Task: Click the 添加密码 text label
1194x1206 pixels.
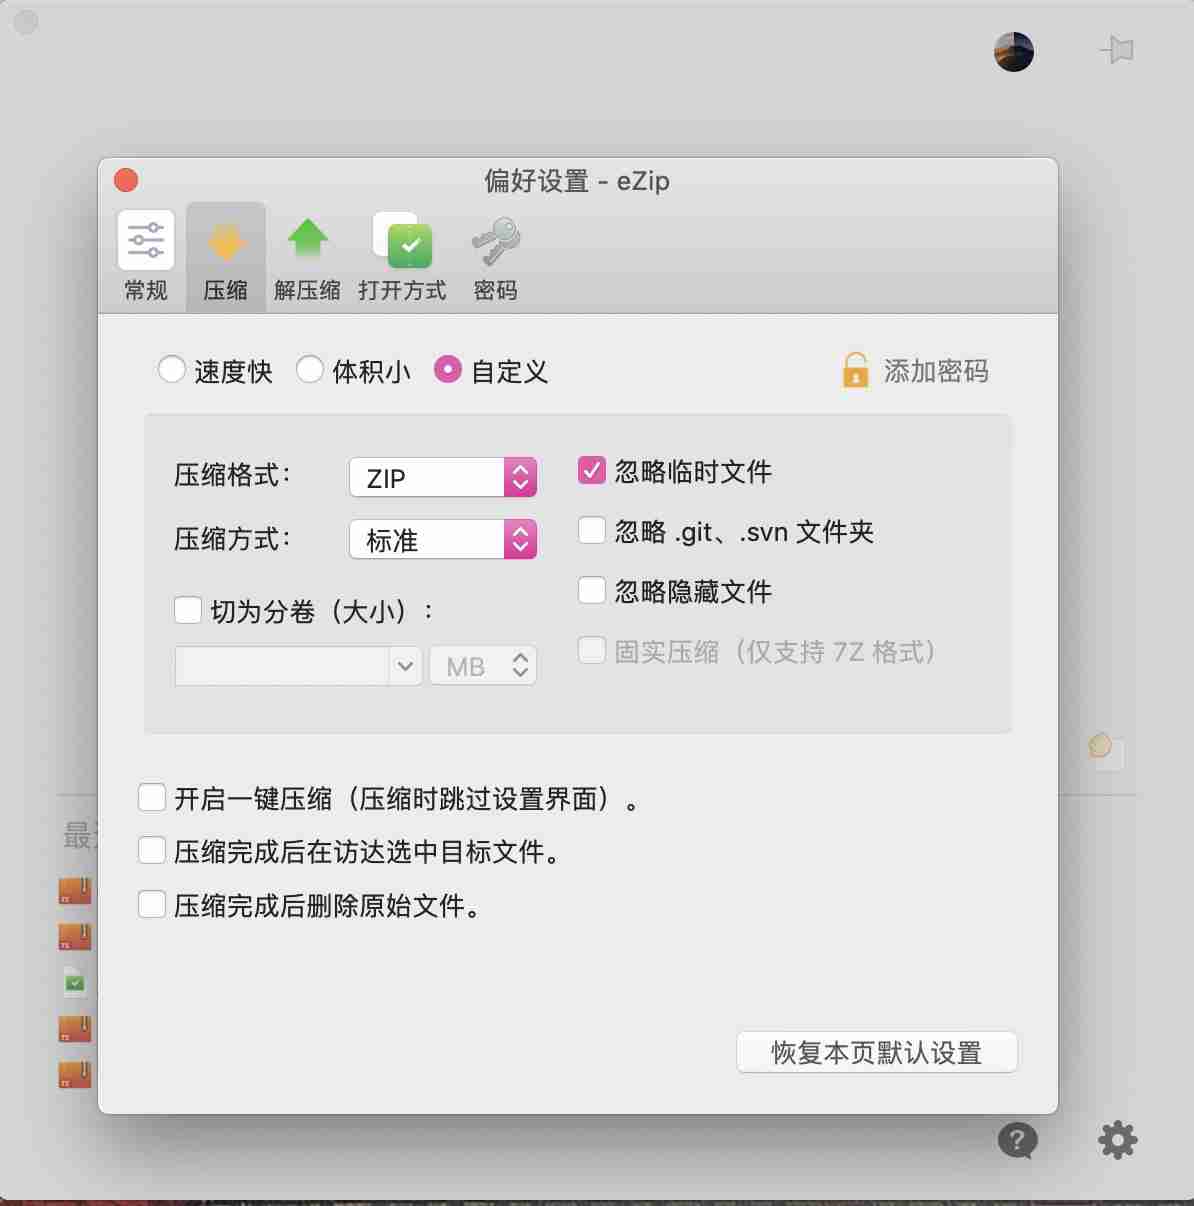Action: tap(936, 371)
